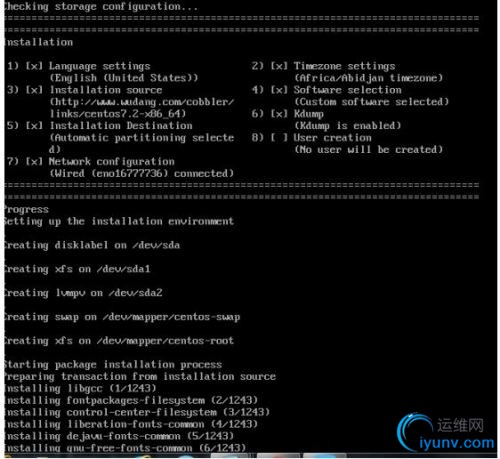Click 'Creating disklabel on /dev/sda' line
Screen dimensions: 500x459
(92, 245)
